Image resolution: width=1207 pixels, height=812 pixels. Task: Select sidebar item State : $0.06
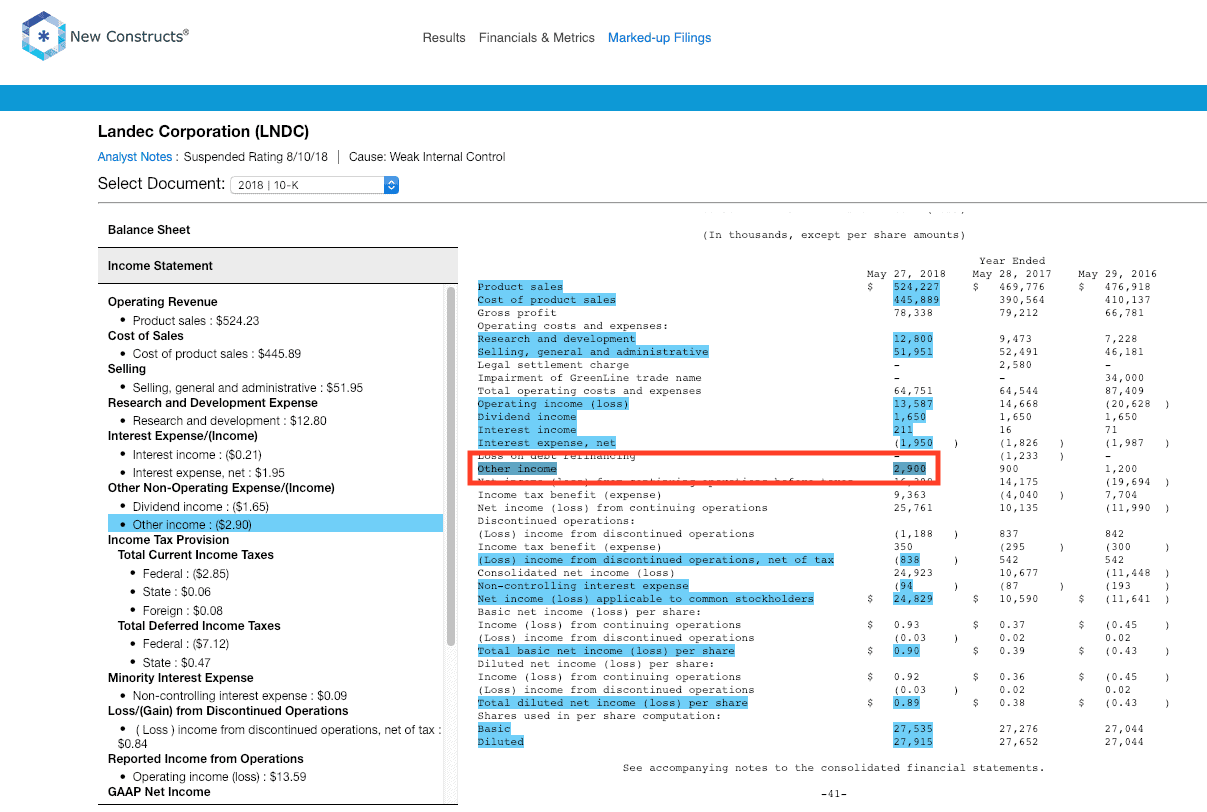coord(178,592)
